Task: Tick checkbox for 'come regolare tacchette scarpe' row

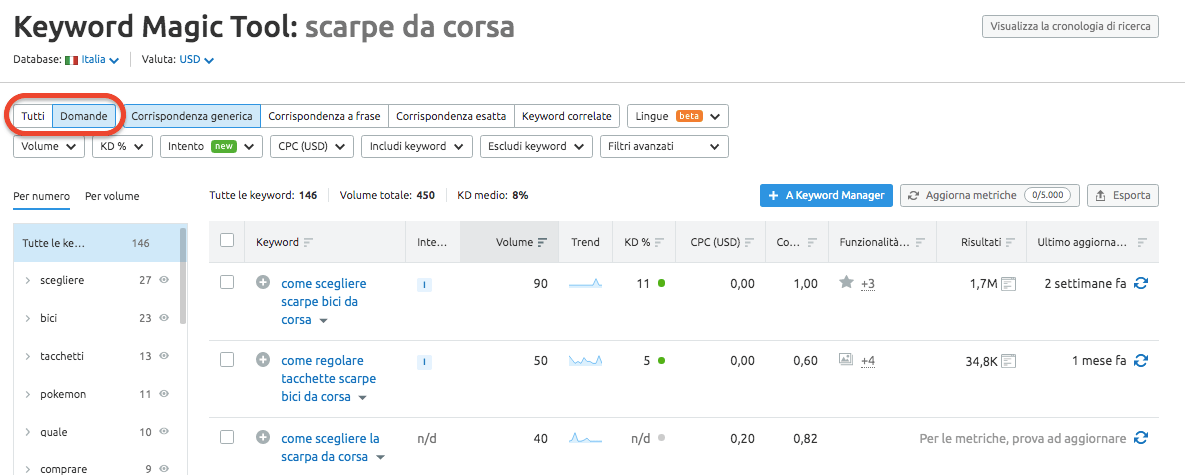Action: point(227,360)
